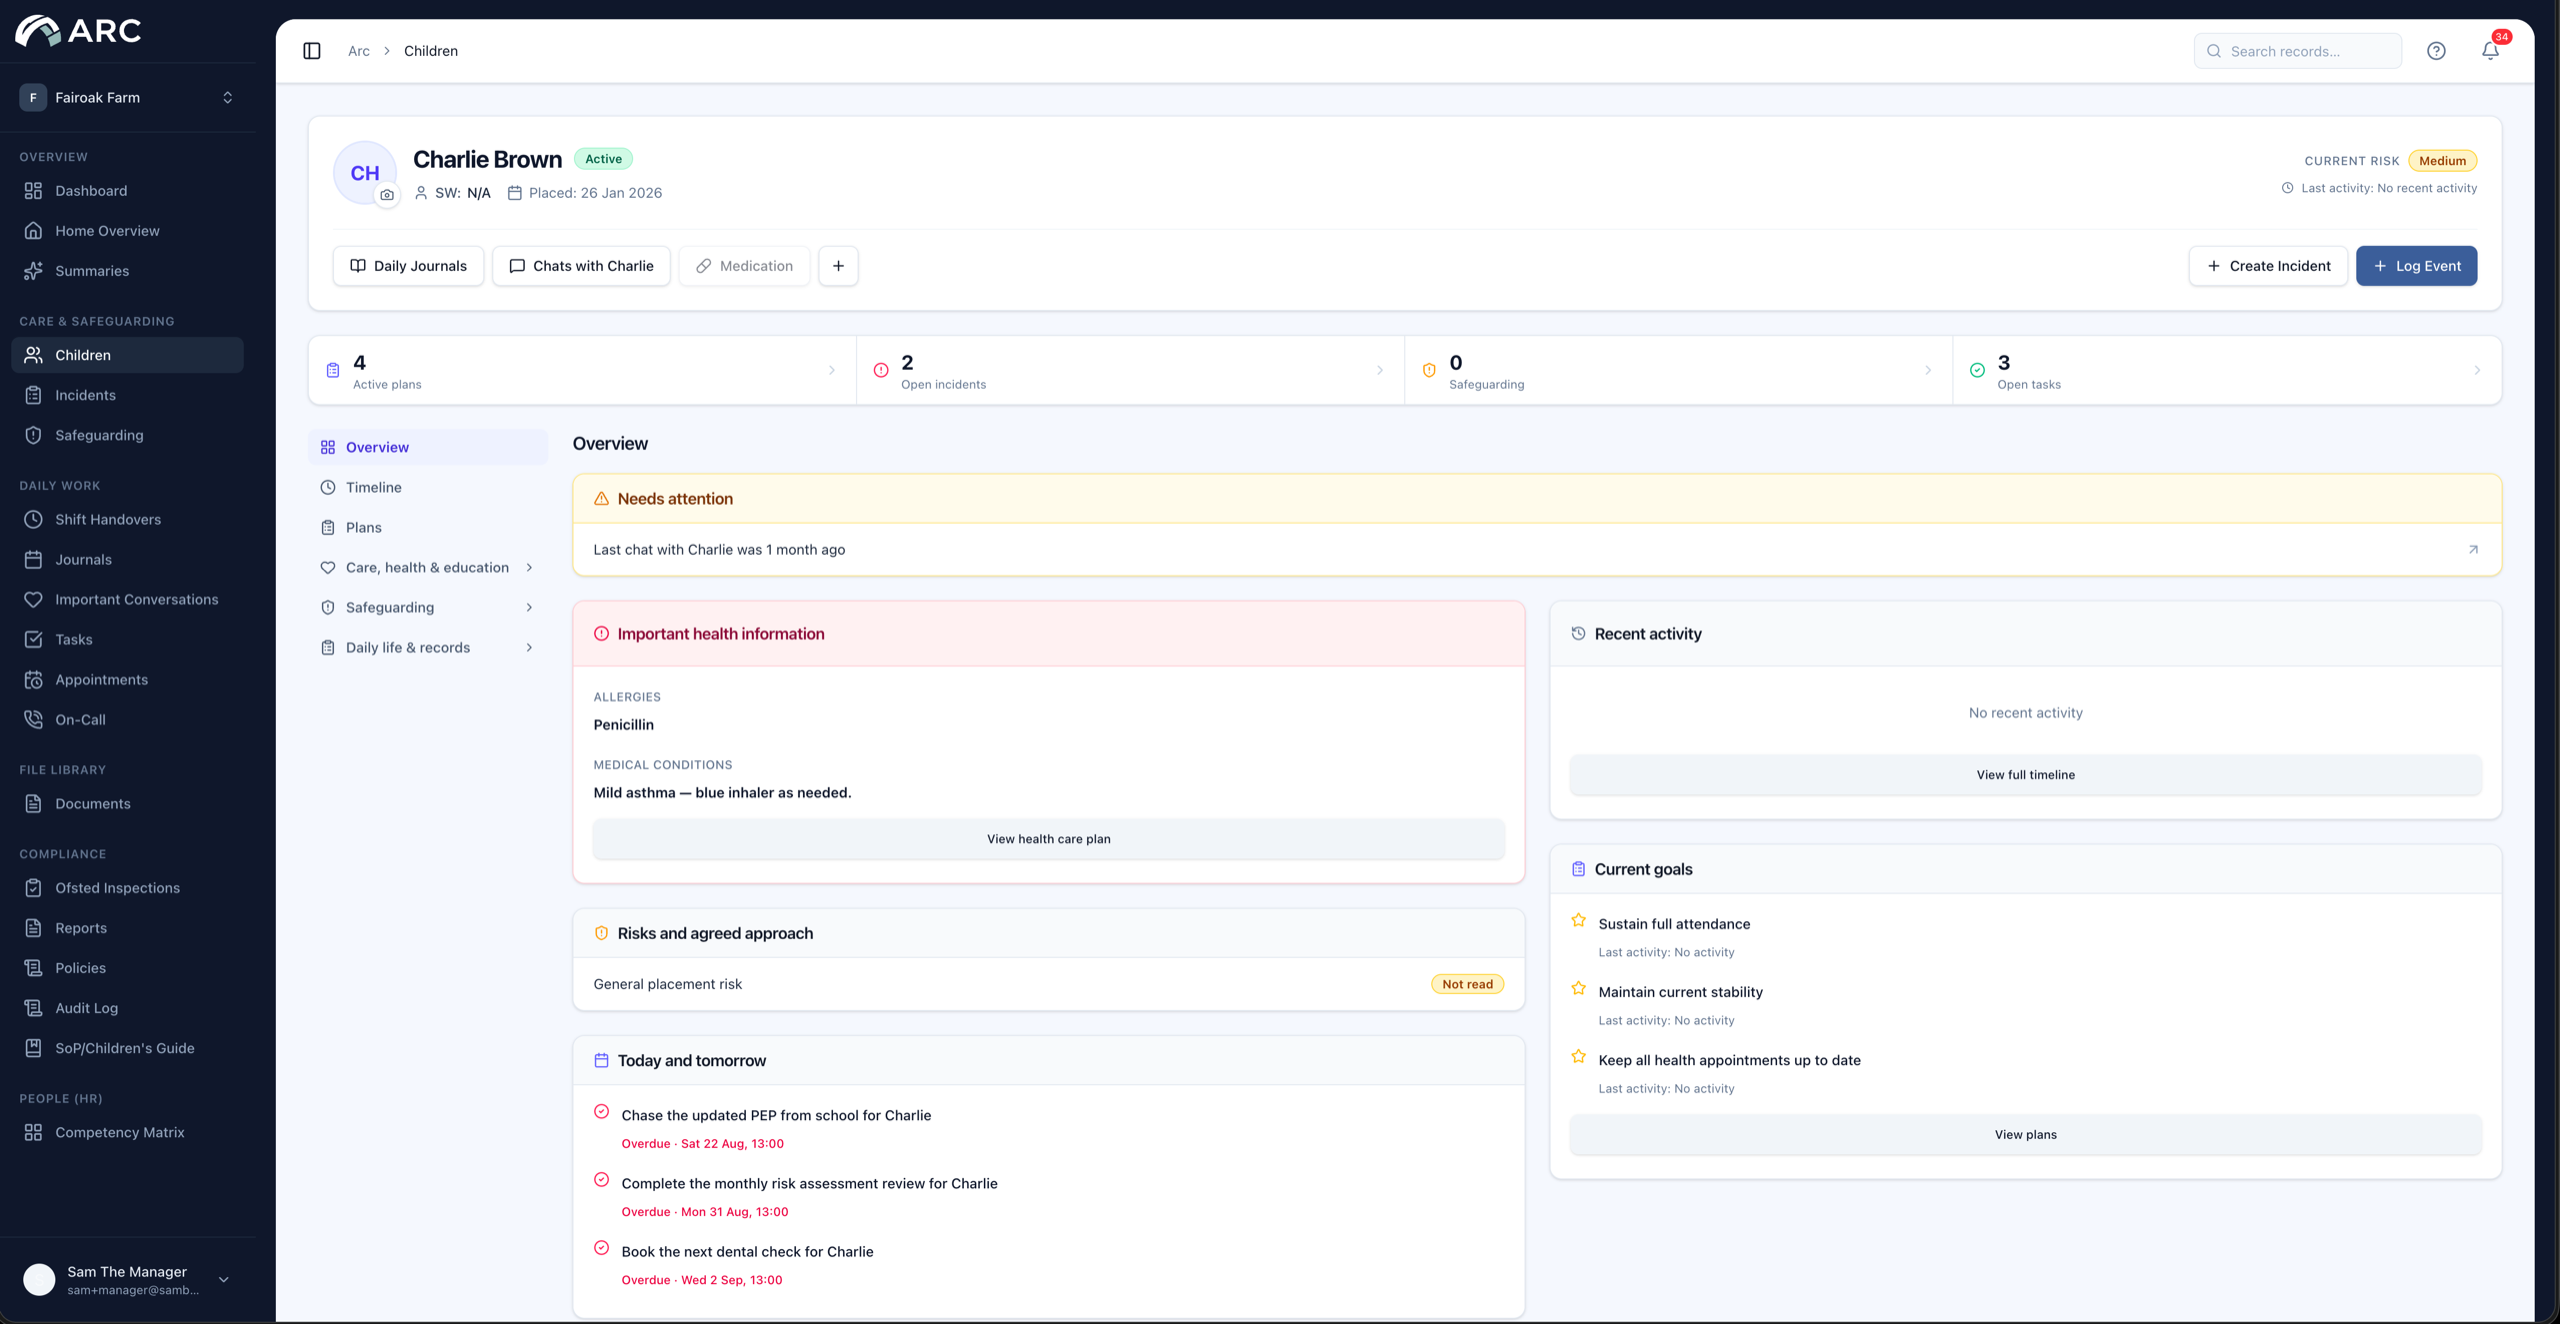Click the Dashboard grid icon
Viewport: 2560px width, 1324px height.
click(x=33, y=191)
